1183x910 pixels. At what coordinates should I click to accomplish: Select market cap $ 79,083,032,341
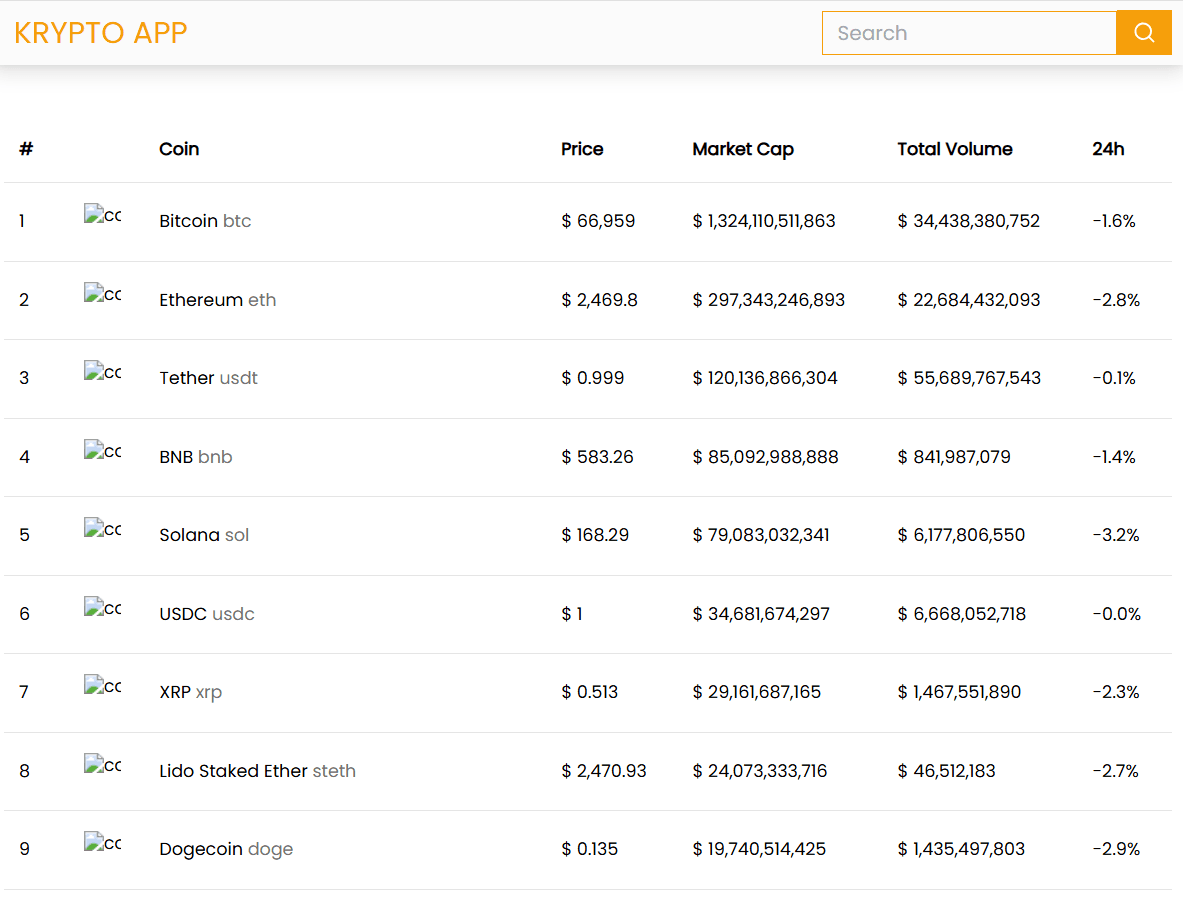click(x=761, y=535)
